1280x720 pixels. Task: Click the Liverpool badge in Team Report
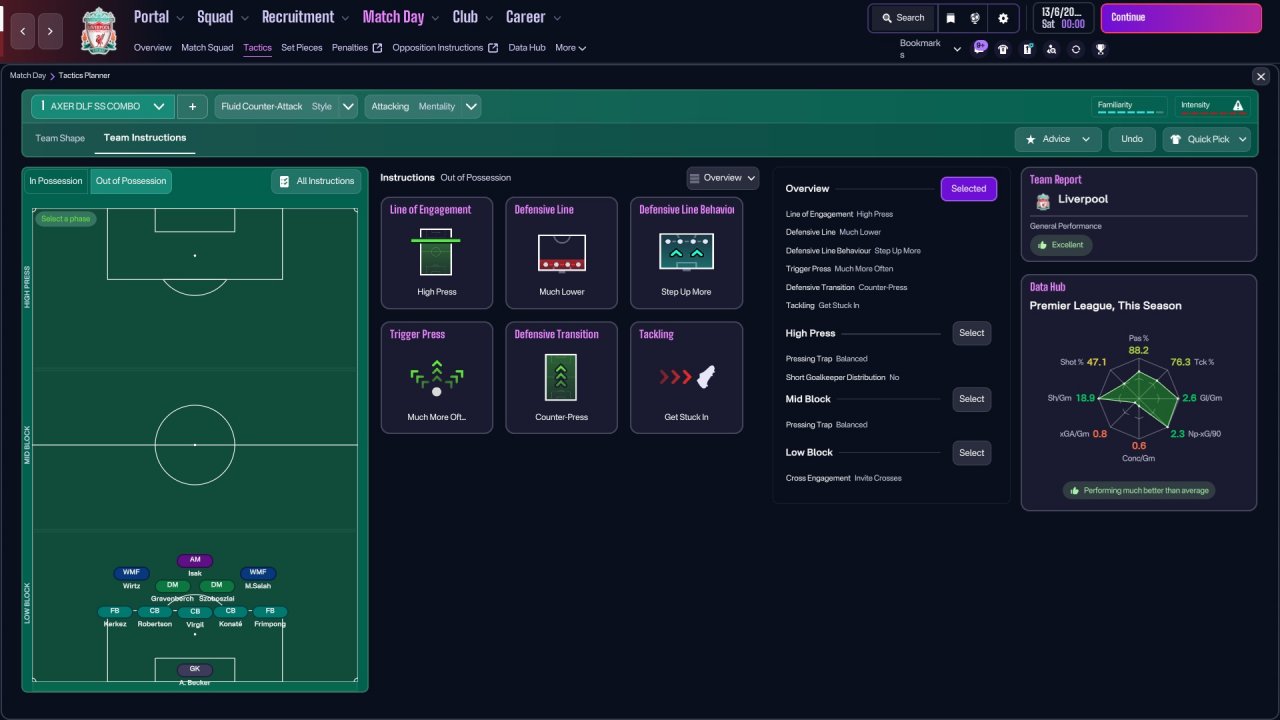(x=1043, y=201)
